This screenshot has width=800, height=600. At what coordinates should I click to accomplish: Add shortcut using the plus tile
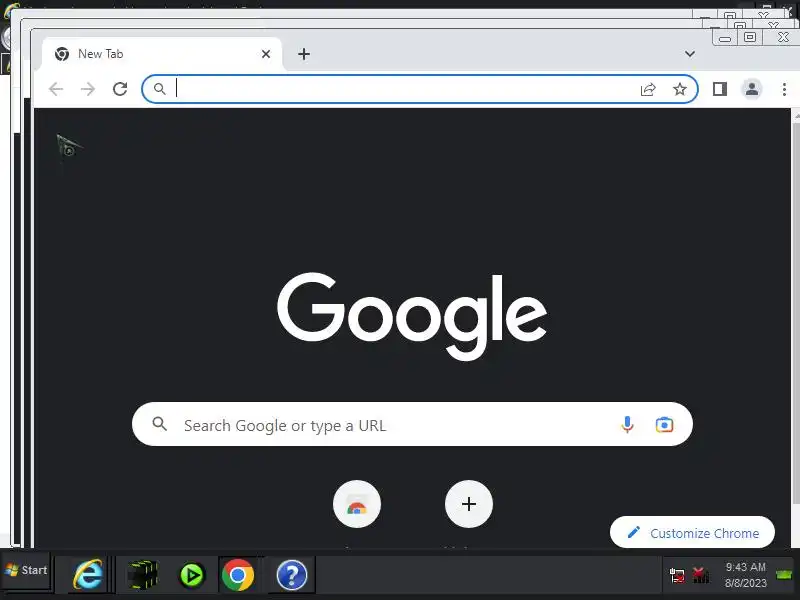pos(469,504)
